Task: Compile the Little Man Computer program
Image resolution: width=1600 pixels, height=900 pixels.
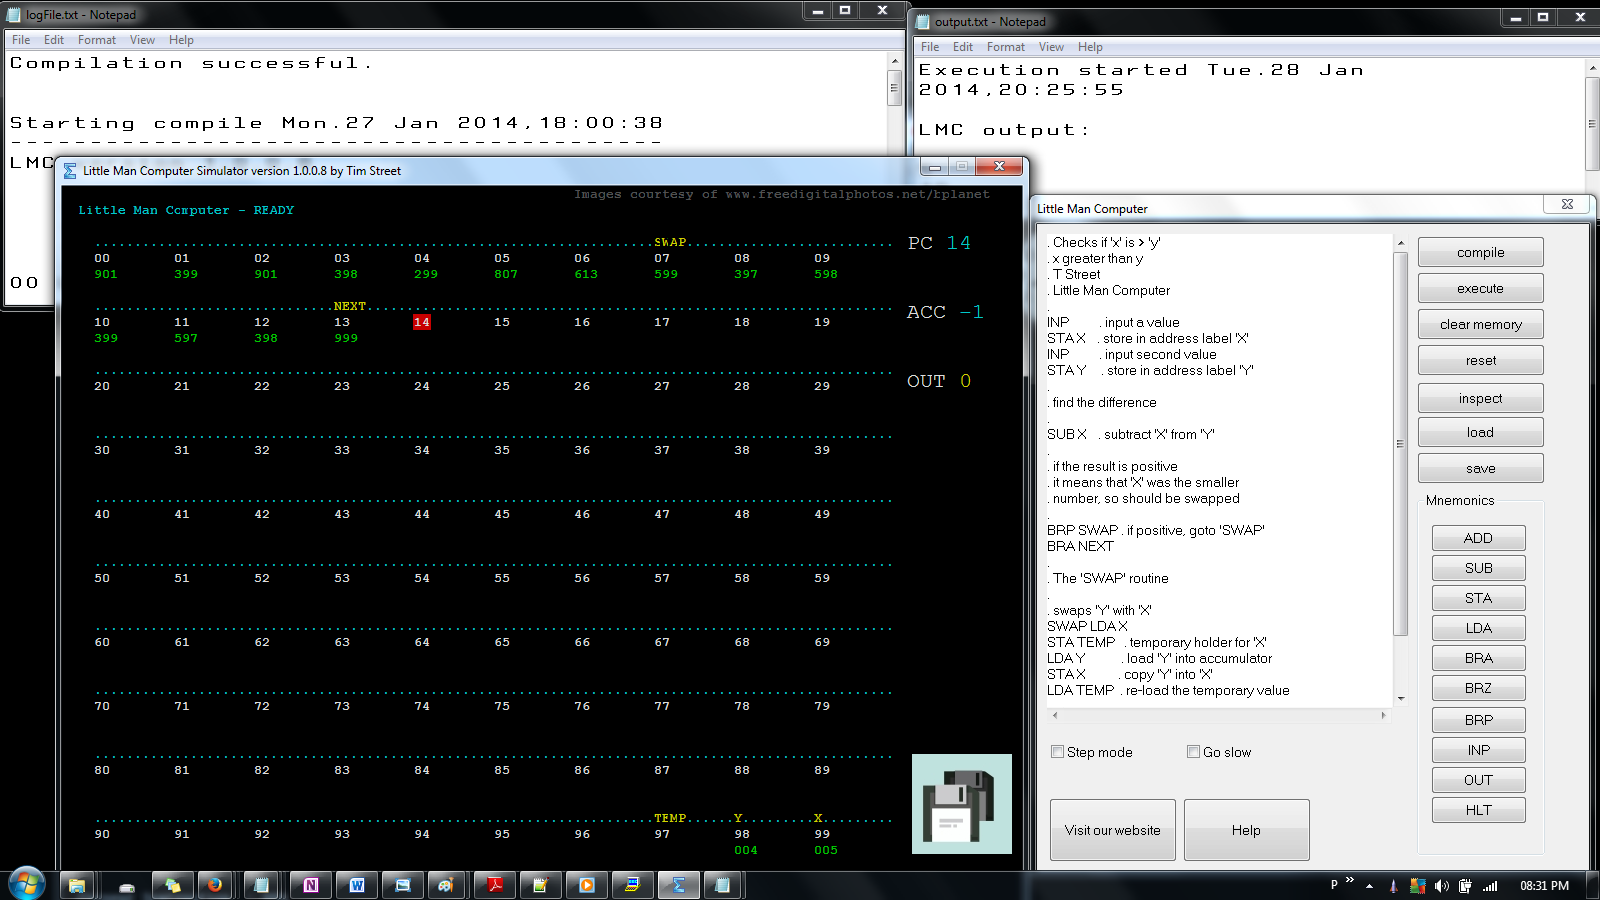Action: (x=1480, y=252)
